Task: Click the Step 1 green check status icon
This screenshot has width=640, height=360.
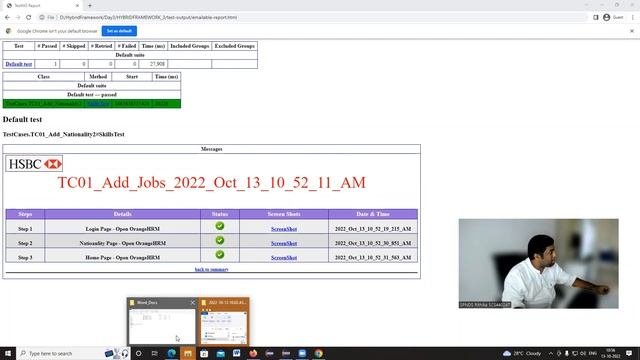Action: click(220, 226)
